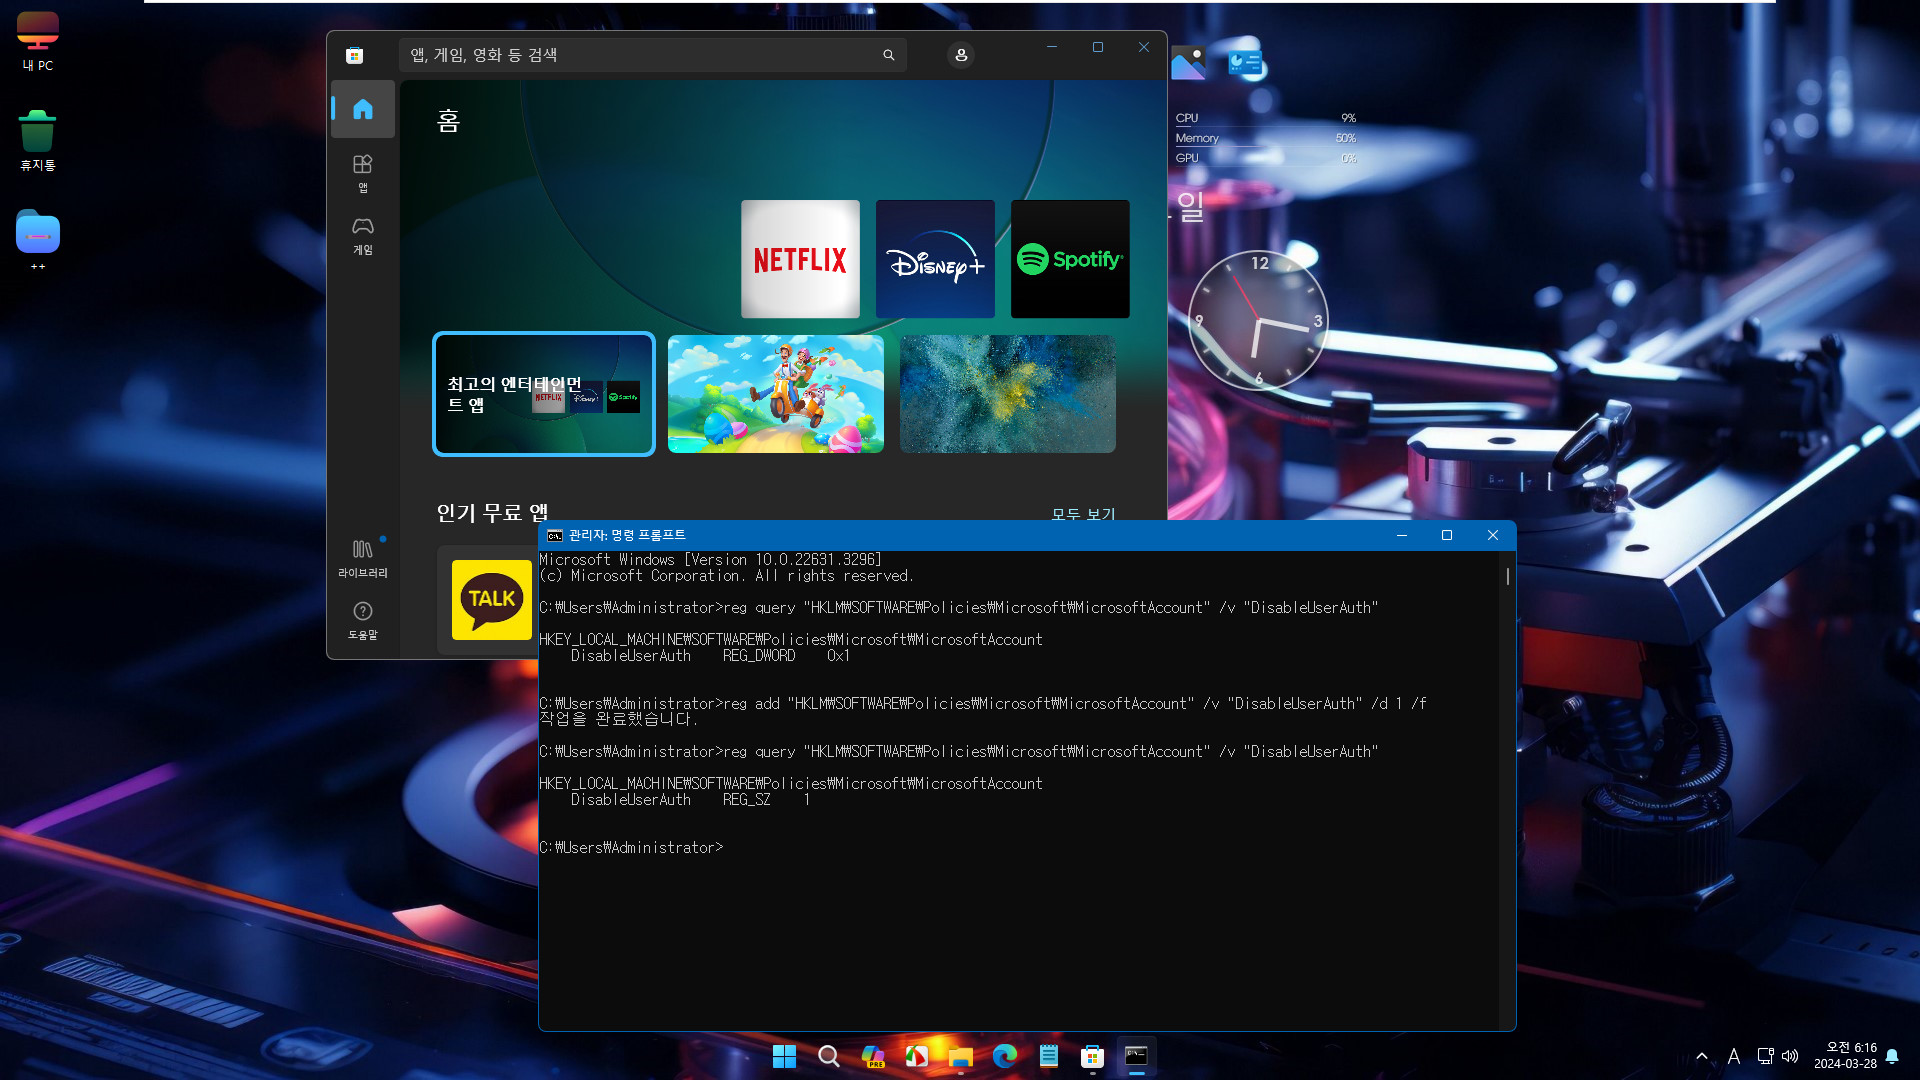
Task: Open the blue-yellow powder banner card
Action: [1008, 394]
